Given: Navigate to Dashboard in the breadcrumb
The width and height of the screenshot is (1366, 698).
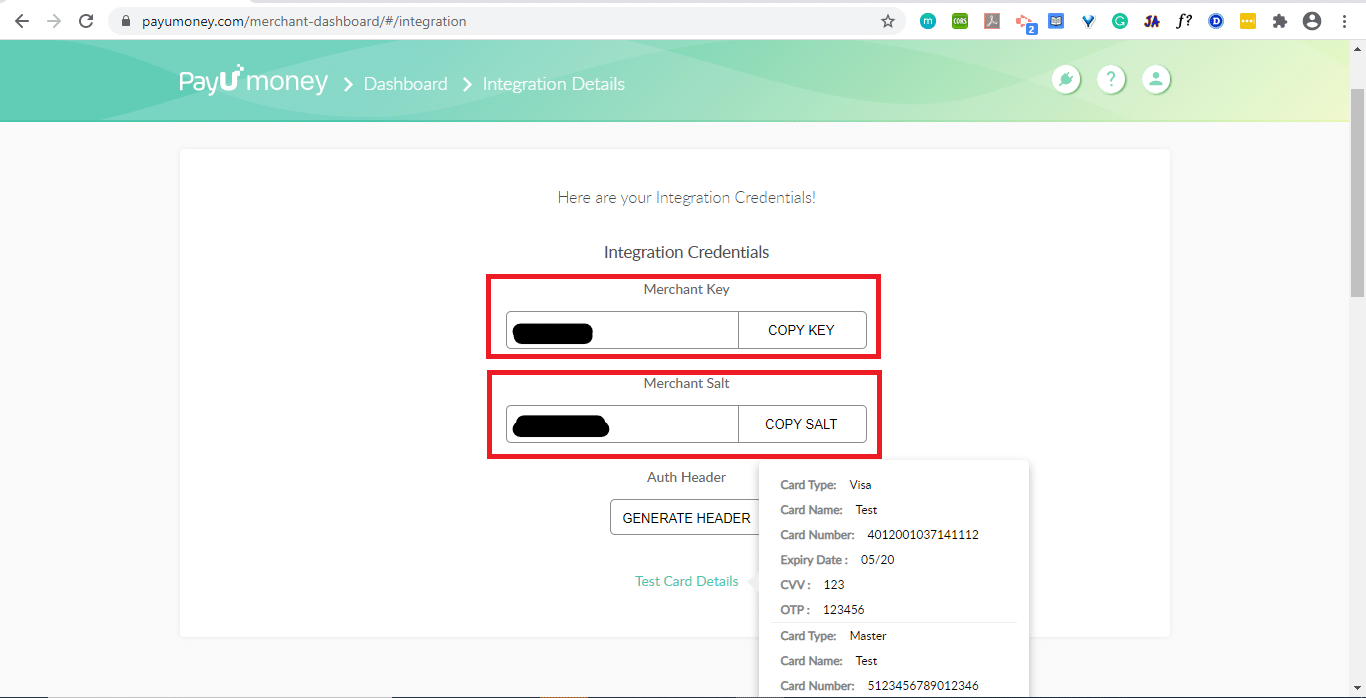Looking at the screenshot, I should click(405, 84).
